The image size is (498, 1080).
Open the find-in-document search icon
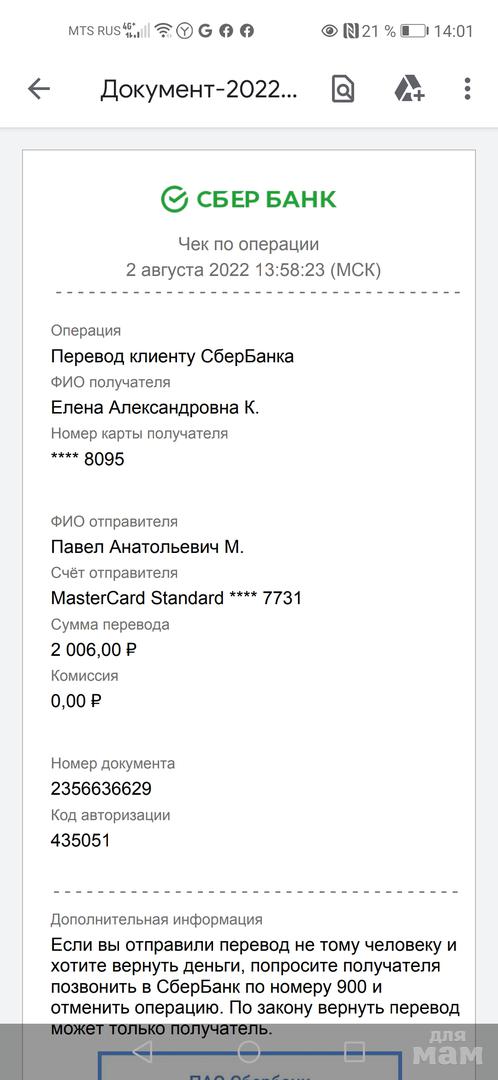click(x=343, y=89)
